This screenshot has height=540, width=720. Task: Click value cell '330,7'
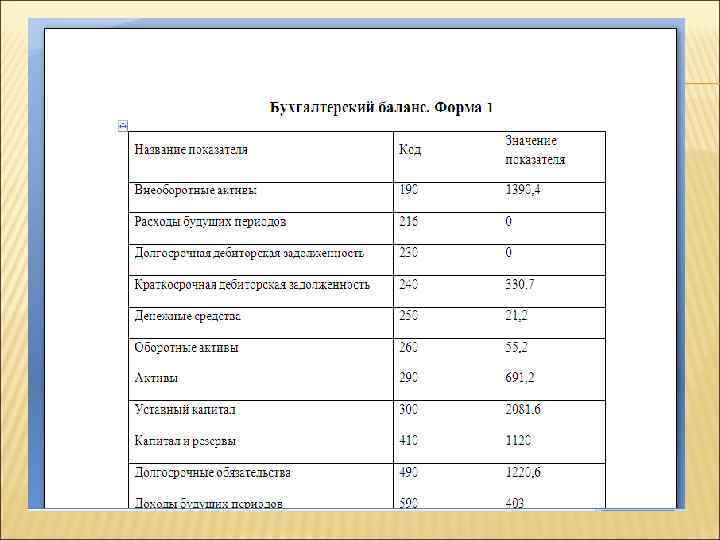tap(520, 285)
